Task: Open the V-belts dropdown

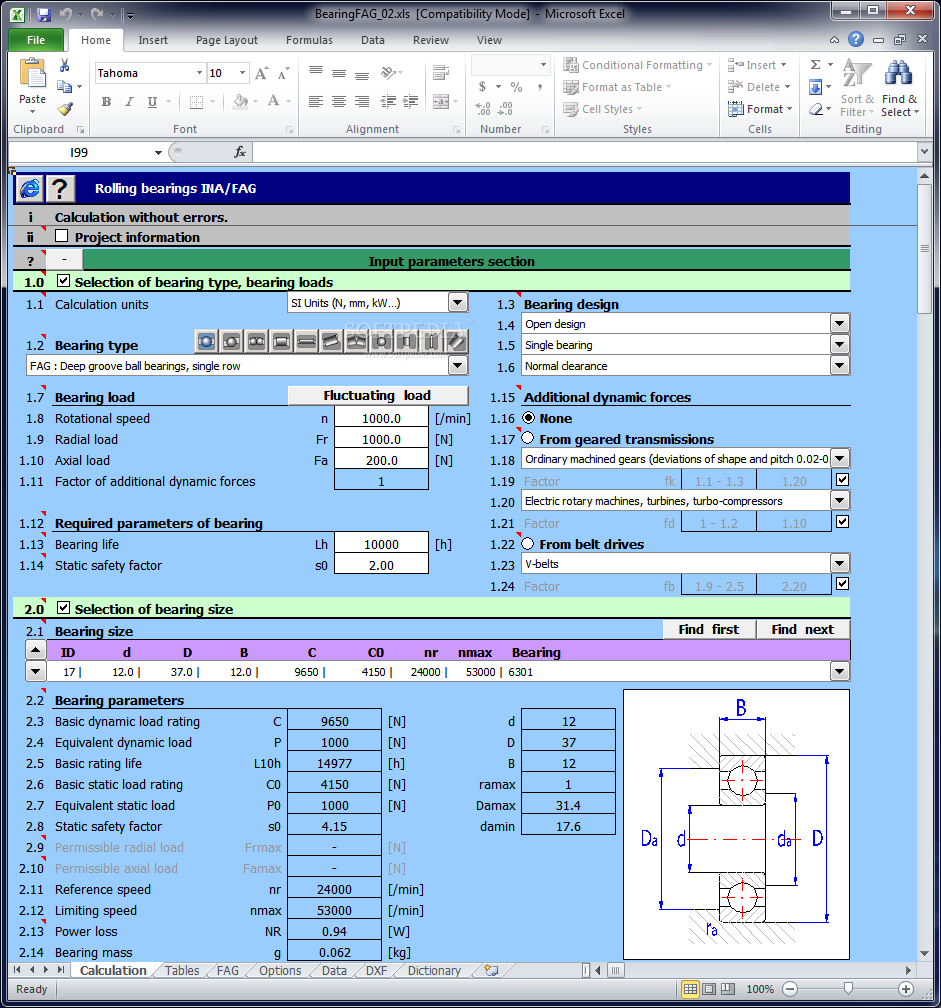Action: click(x=840, y=564)
